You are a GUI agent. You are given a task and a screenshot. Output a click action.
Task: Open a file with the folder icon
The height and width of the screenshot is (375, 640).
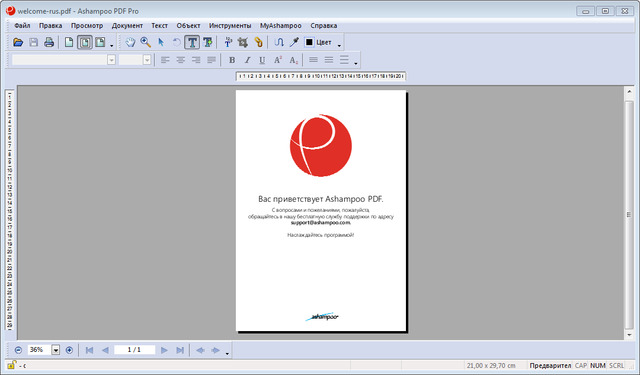(18, 42)
